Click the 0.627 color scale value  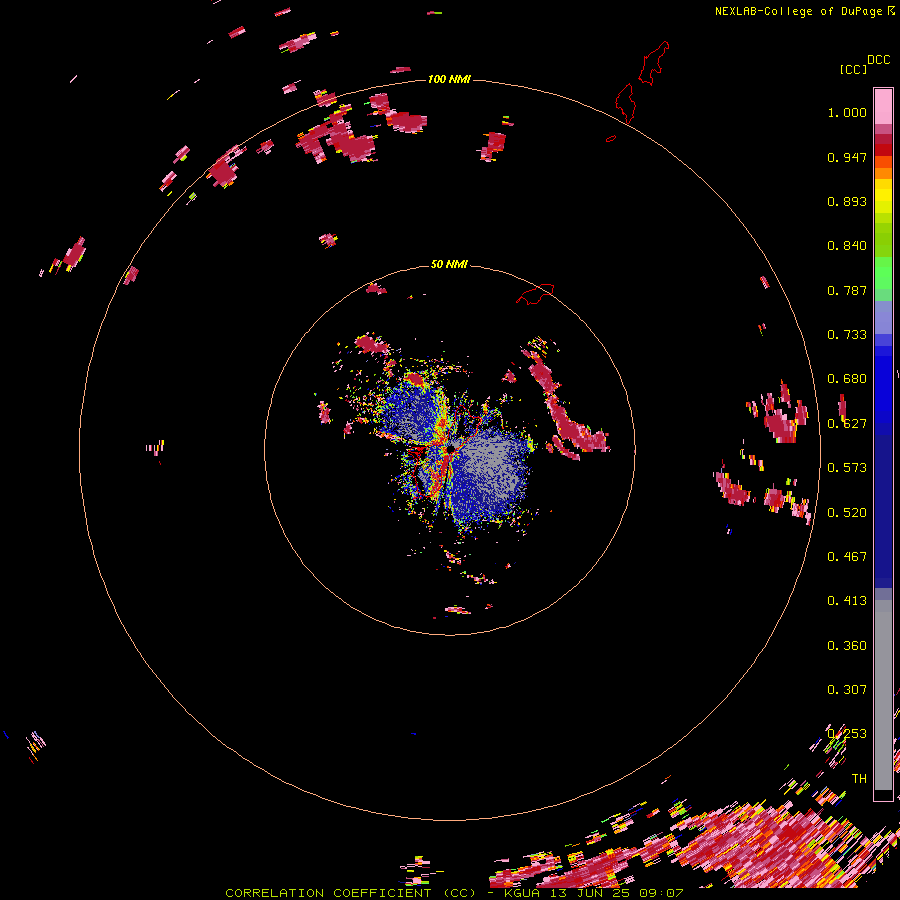847,424
